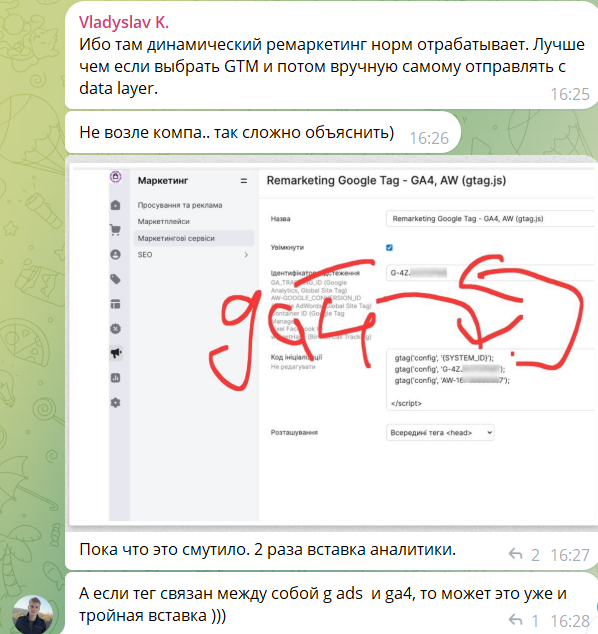Click the Назва name input field

tap(491, 219)
